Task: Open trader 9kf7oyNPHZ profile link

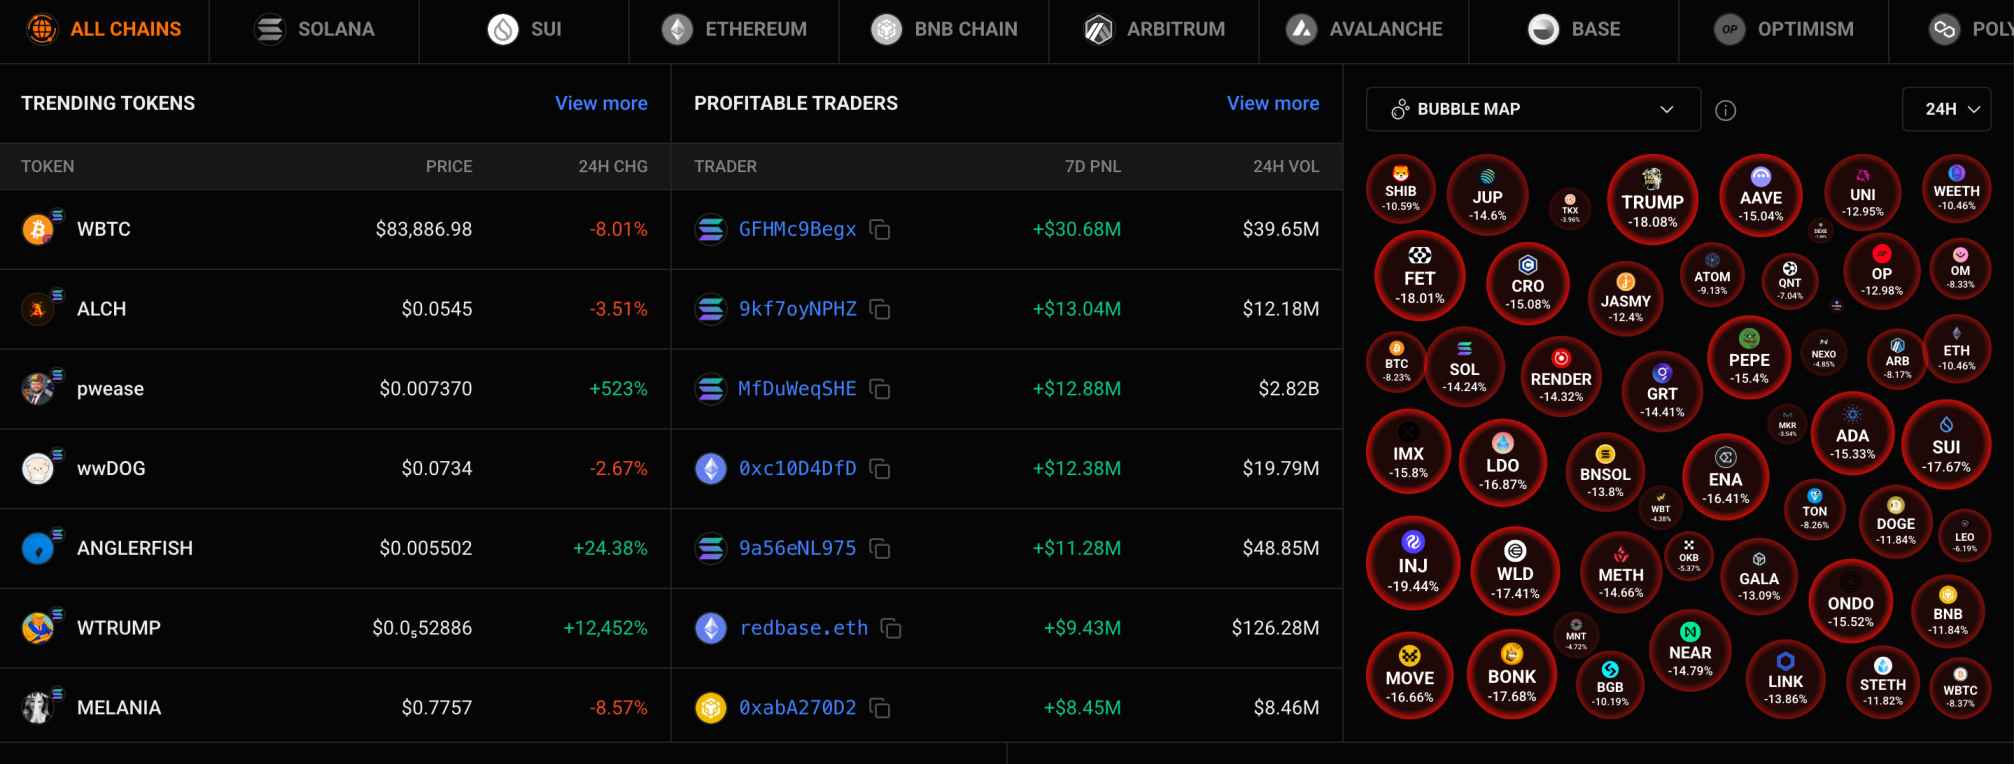Action: point(797,309)
